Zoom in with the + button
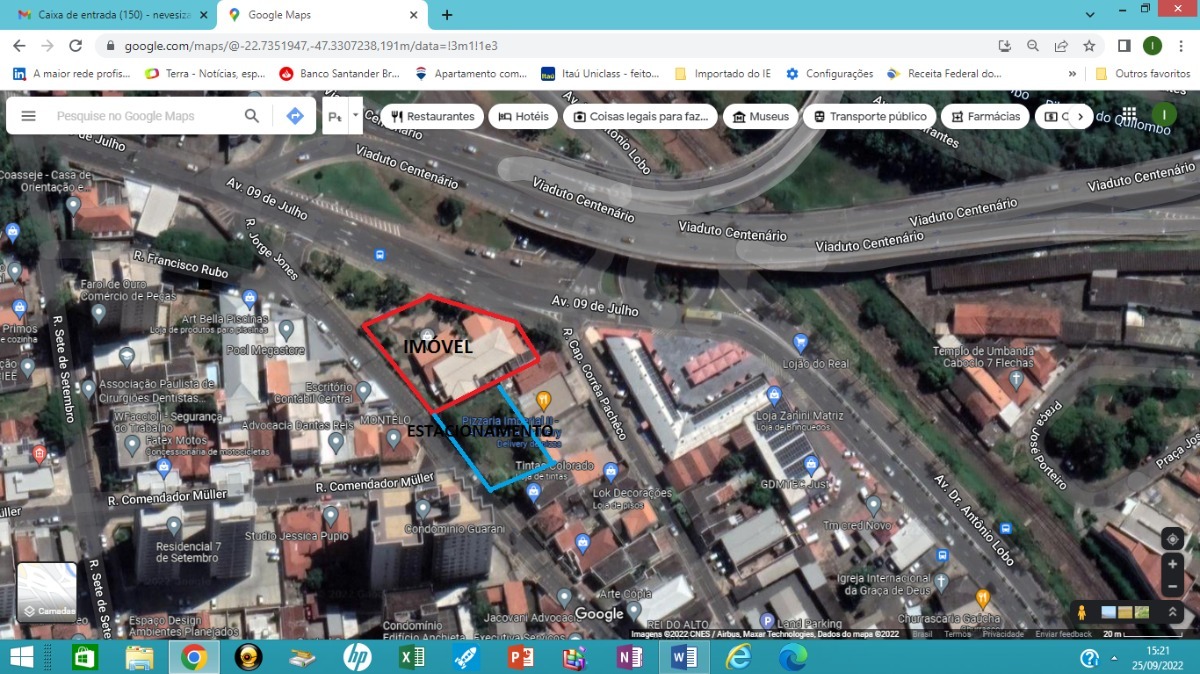 [1172, 563]
